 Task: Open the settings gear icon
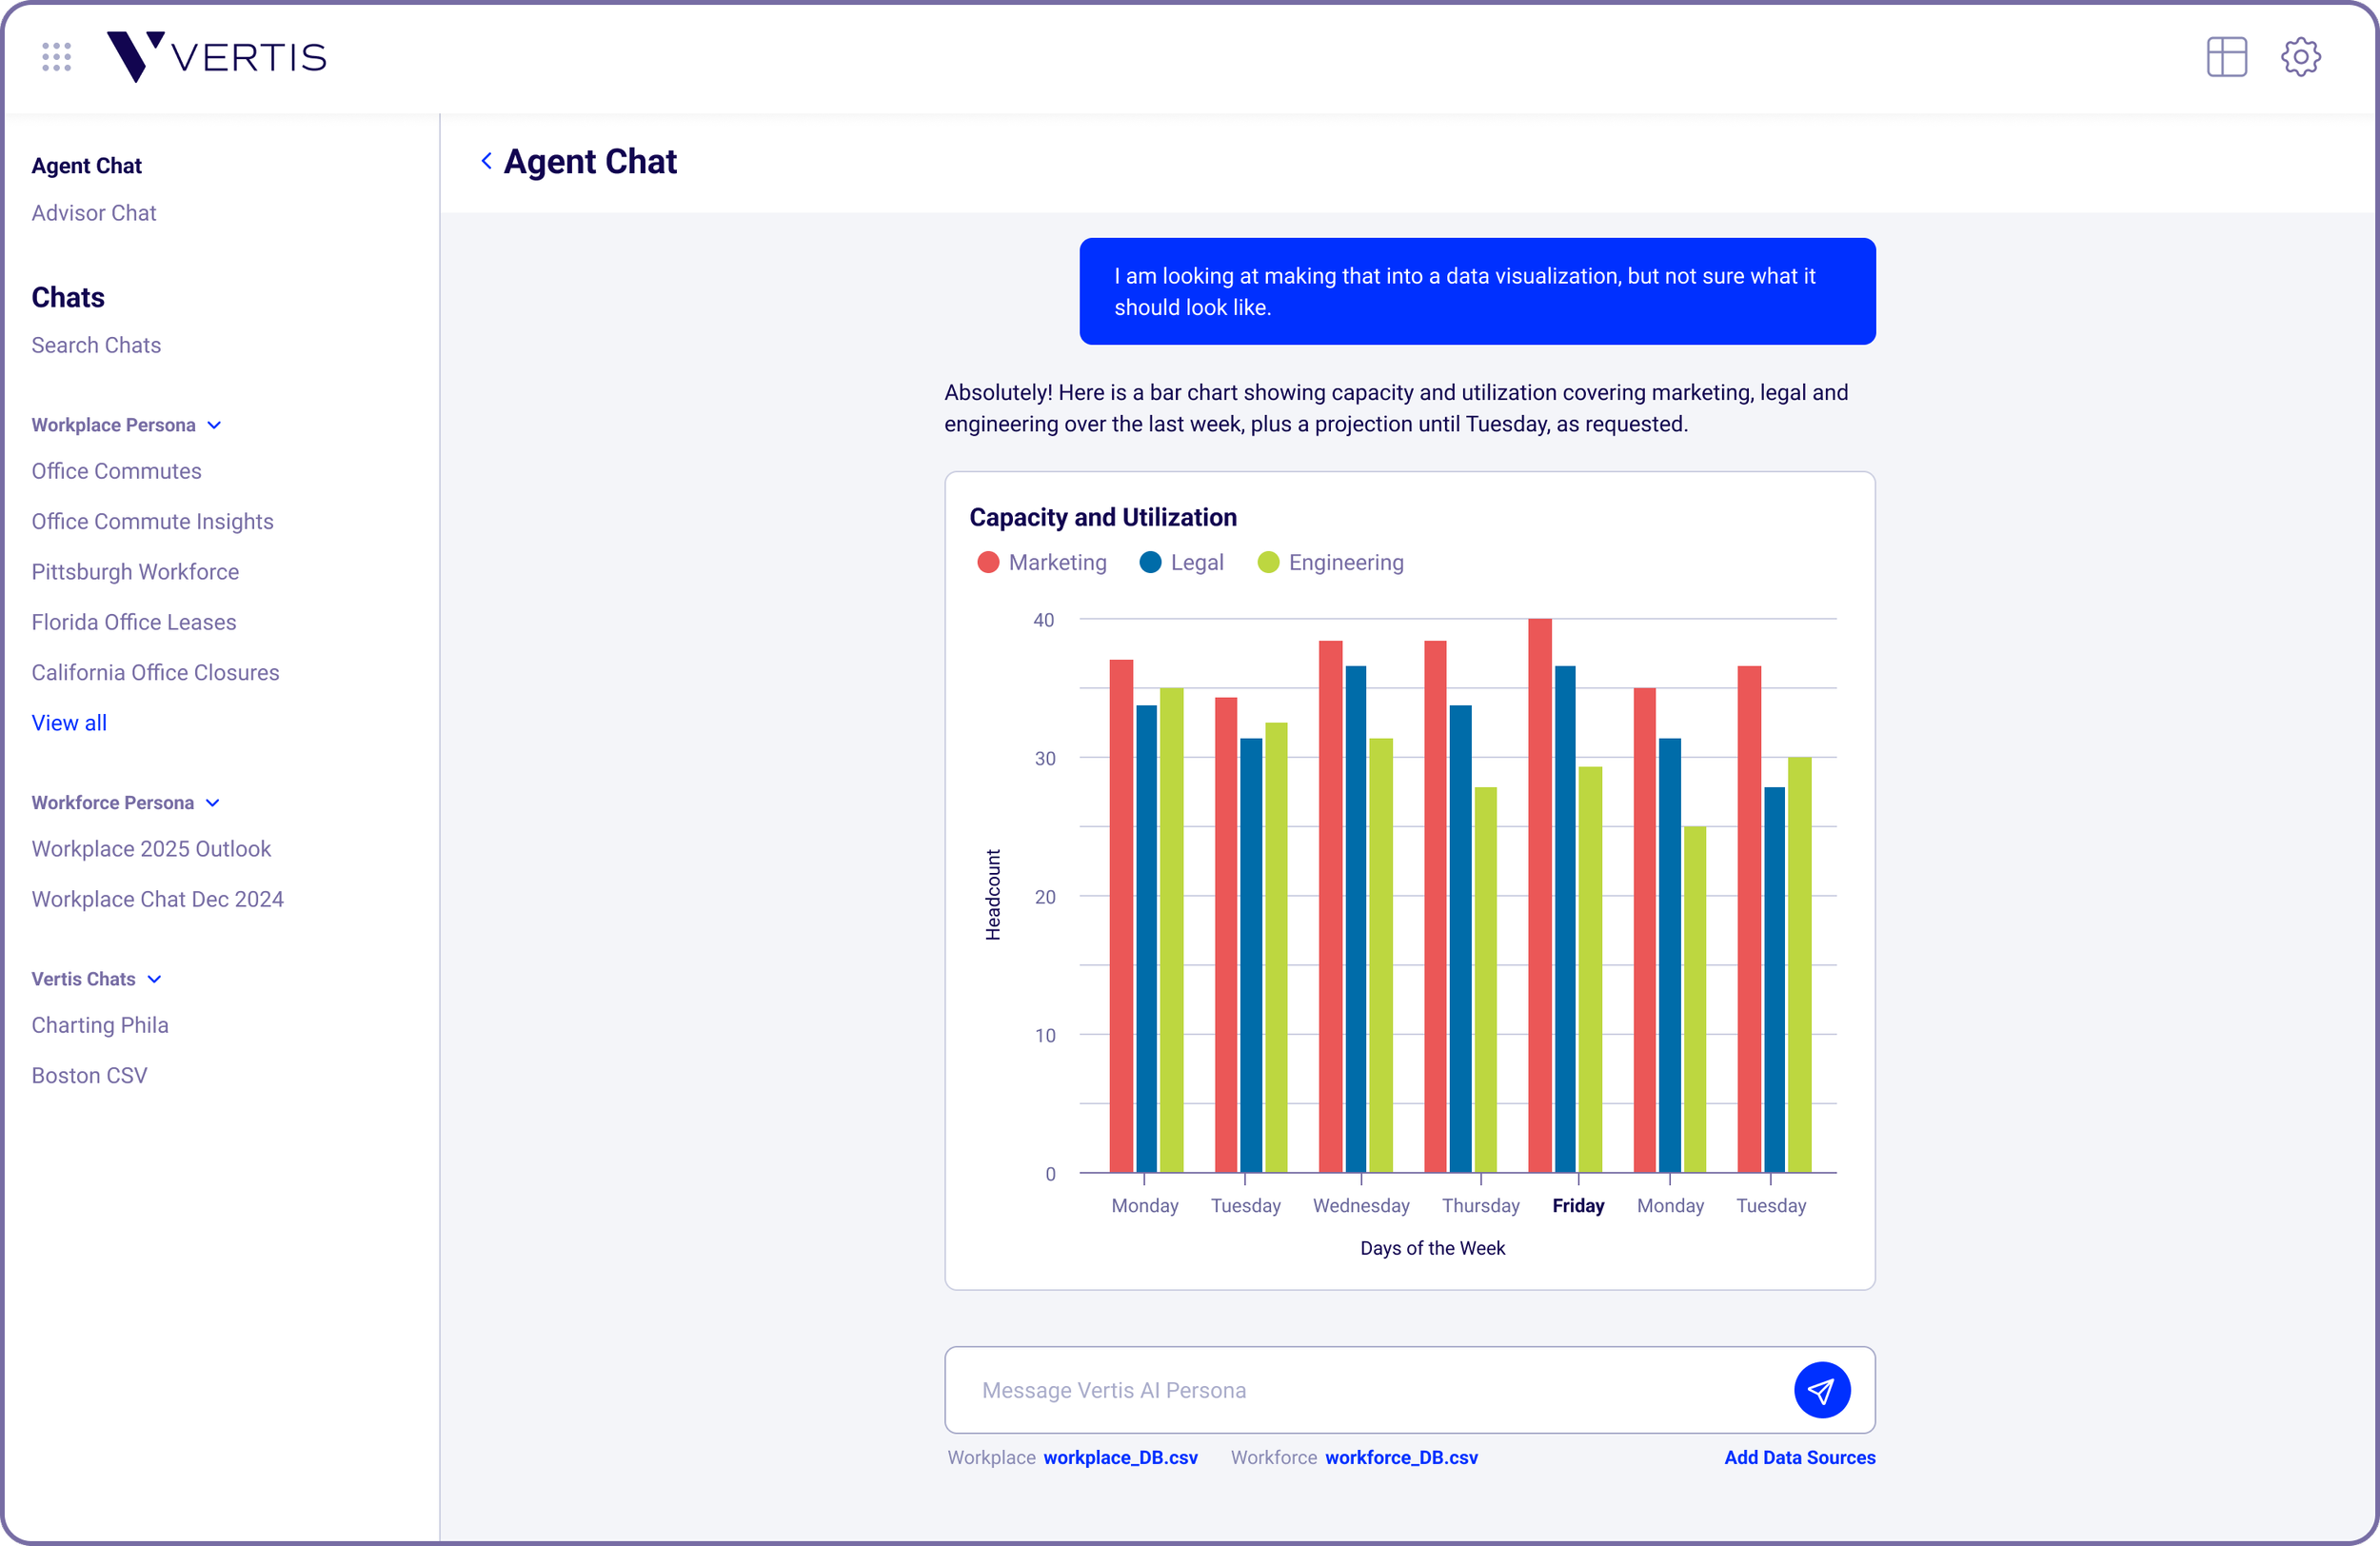[x=2300, y=57]
